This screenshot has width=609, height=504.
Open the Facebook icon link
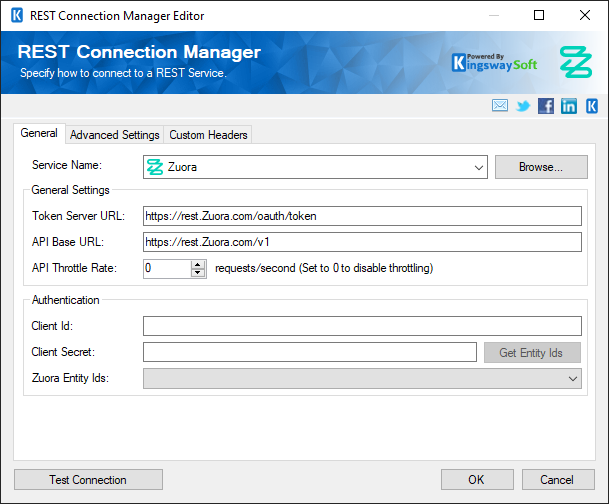pos(546,106)
